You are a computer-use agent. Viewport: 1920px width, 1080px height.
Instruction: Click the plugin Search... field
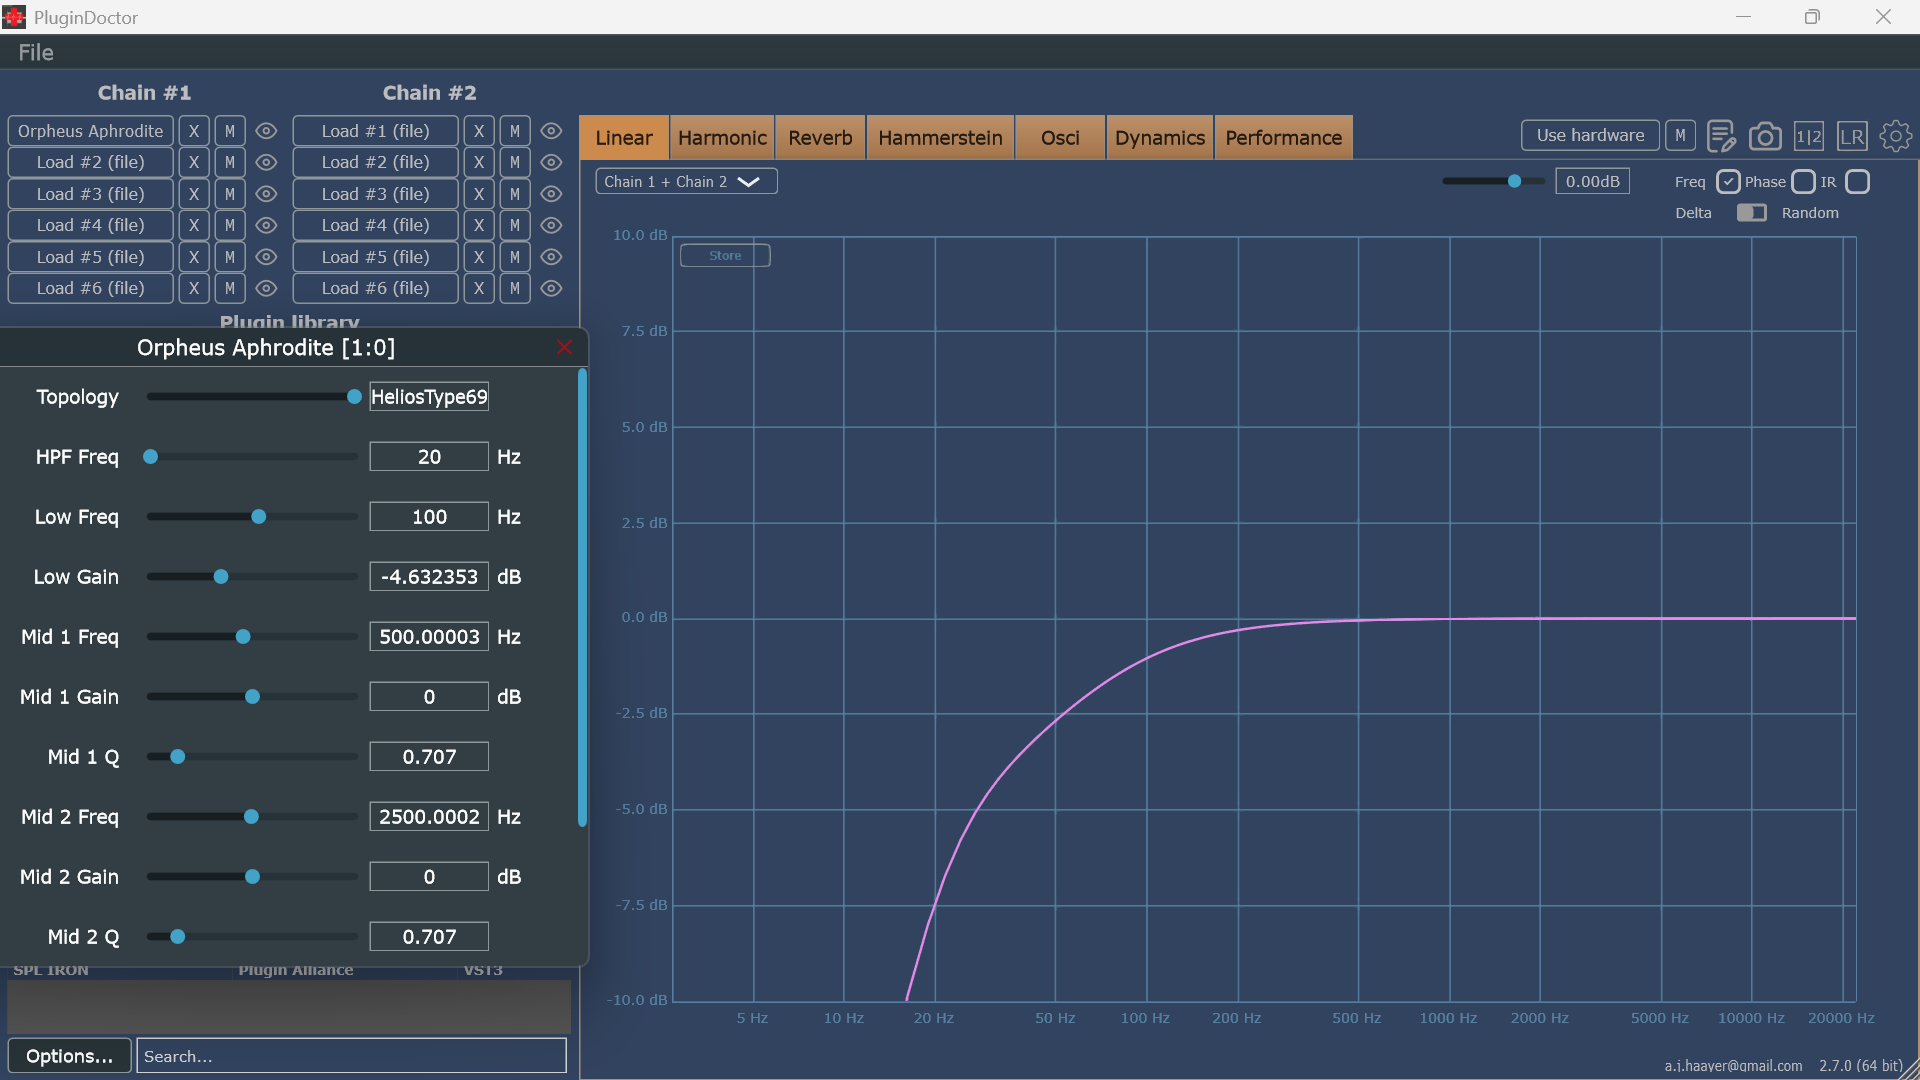pos(351,1056)
